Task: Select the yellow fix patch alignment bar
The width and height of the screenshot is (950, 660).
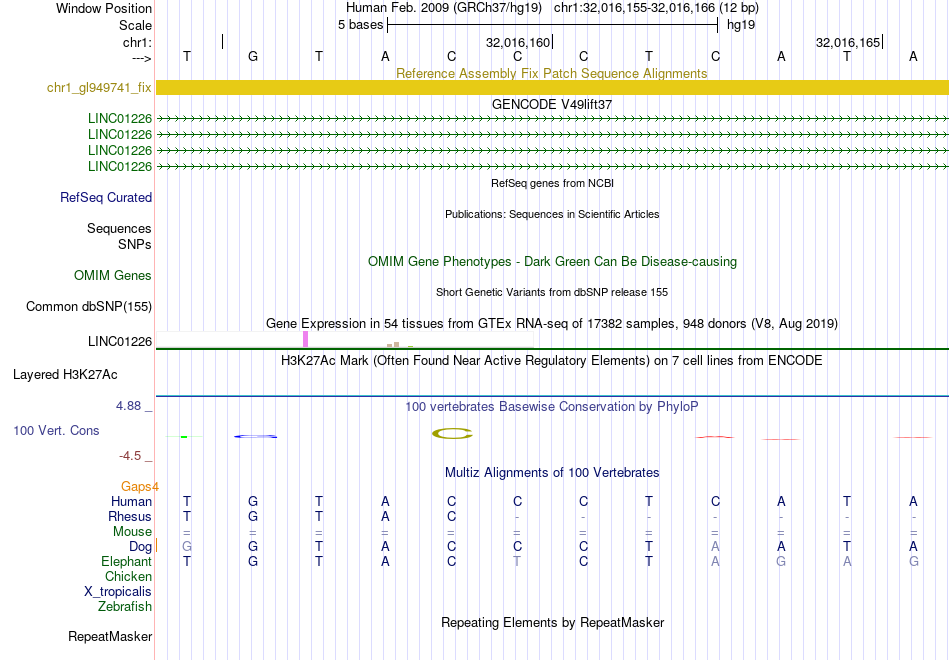Action: click(x=552, y=87)
